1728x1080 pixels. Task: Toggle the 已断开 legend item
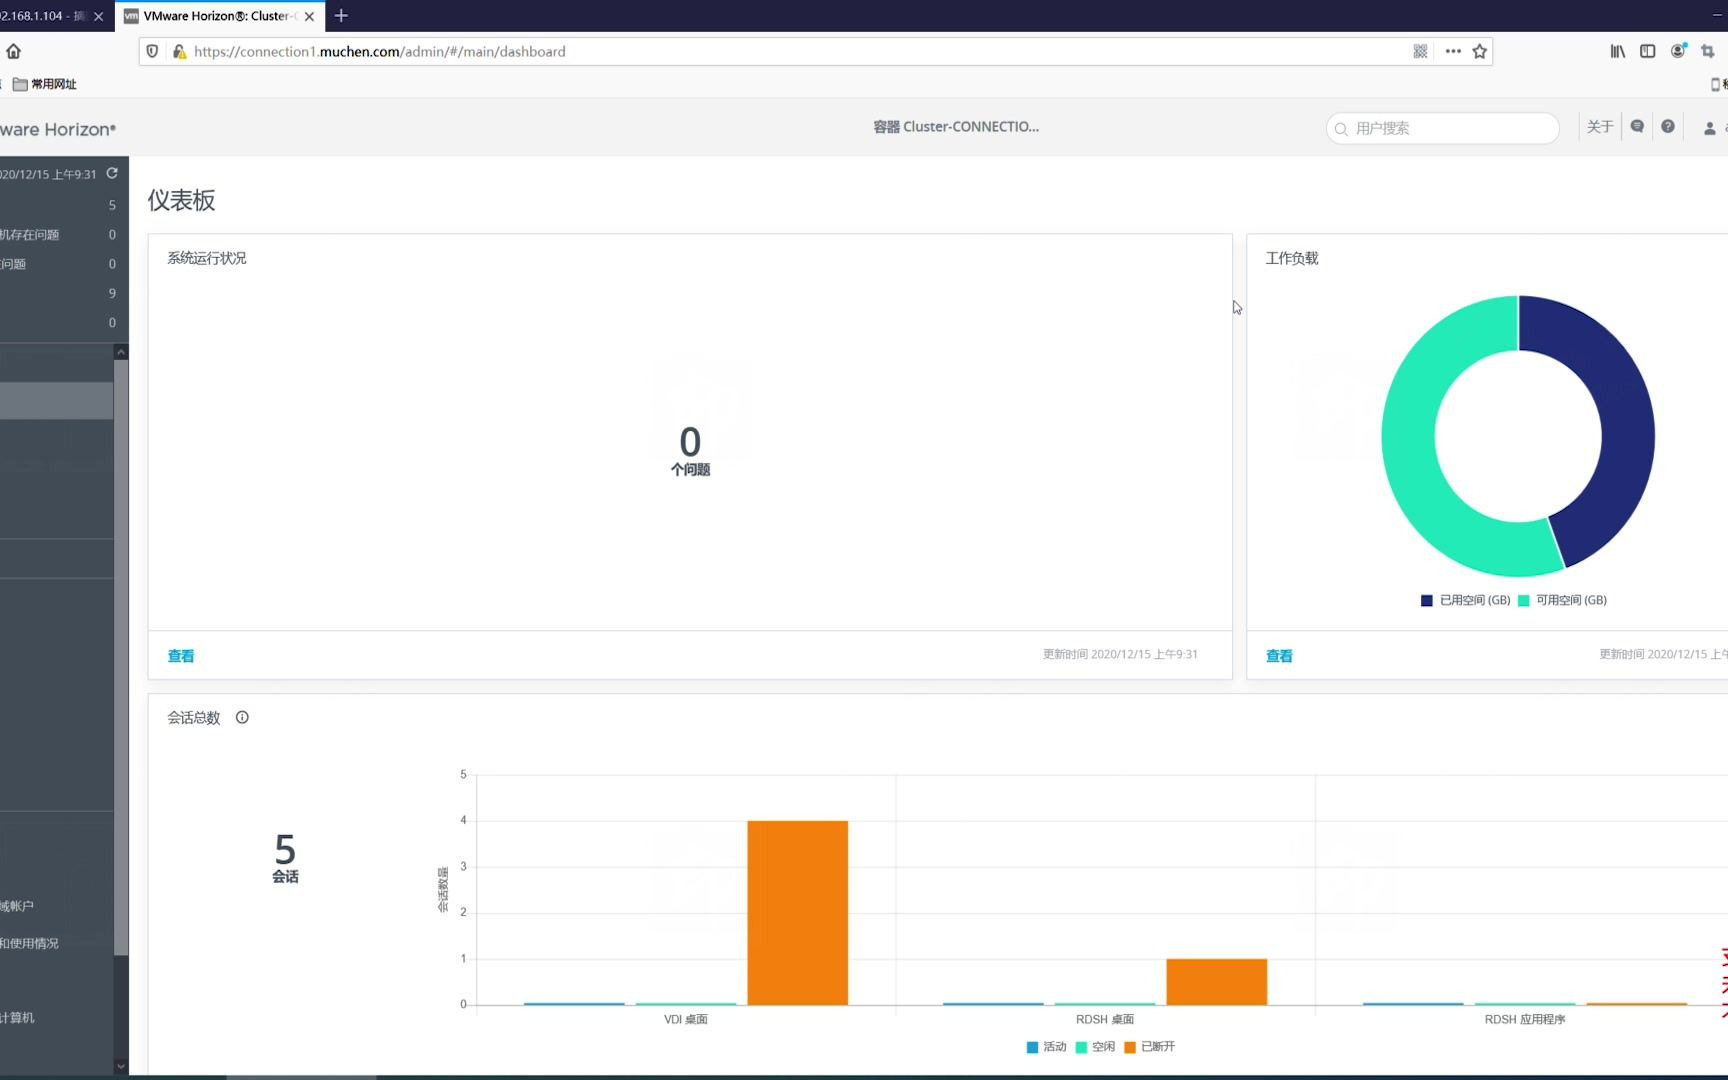[1150, 1047]
